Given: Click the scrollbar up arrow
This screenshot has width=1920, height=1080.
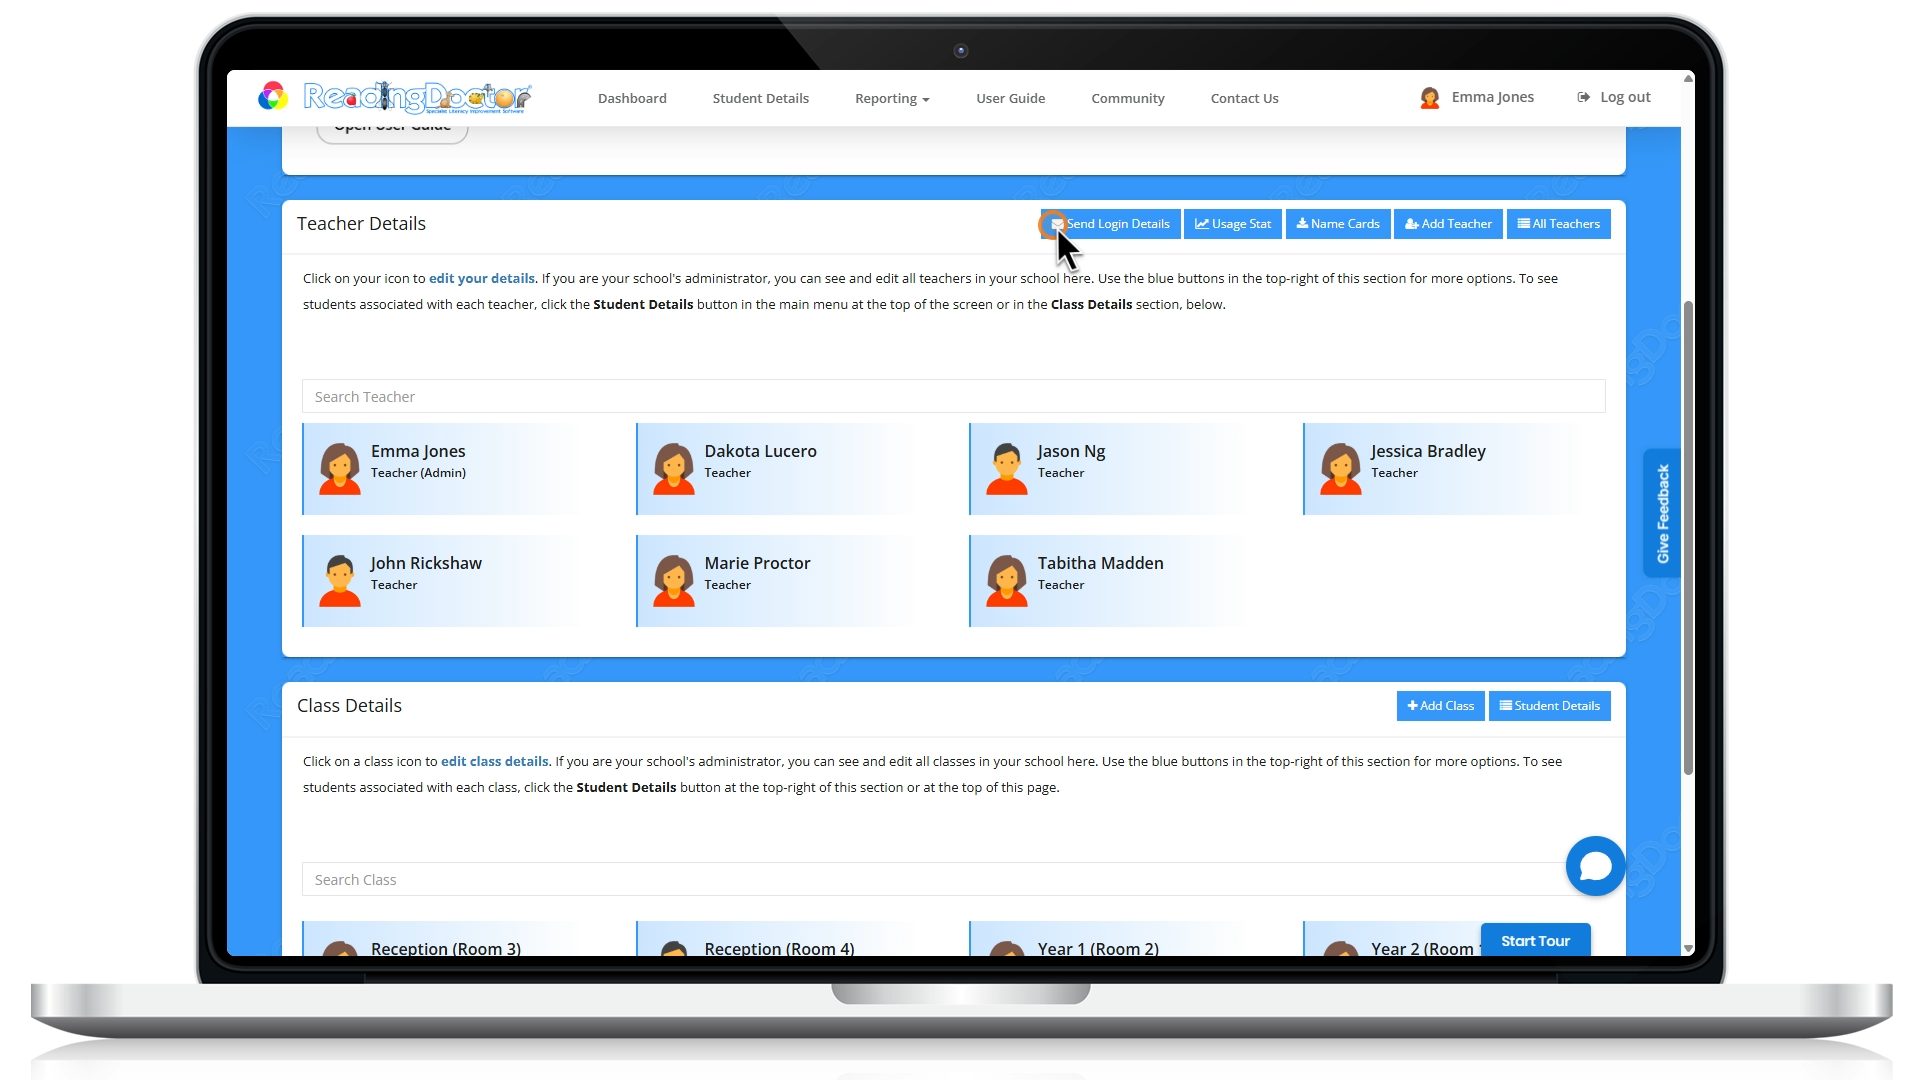Looking at the screenshot, I should coord(1688,78).
